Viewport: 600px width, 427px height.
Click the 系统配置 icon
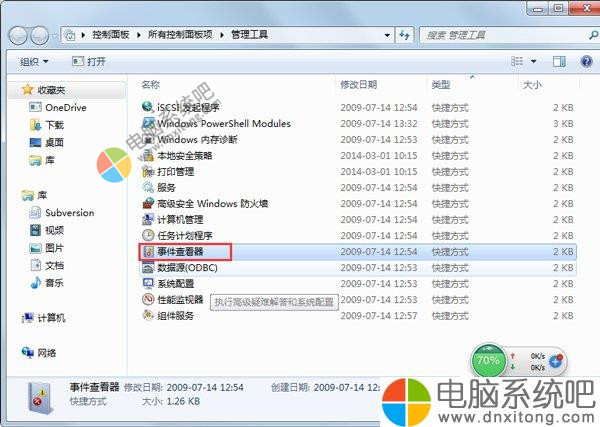[x=148, y=283]
